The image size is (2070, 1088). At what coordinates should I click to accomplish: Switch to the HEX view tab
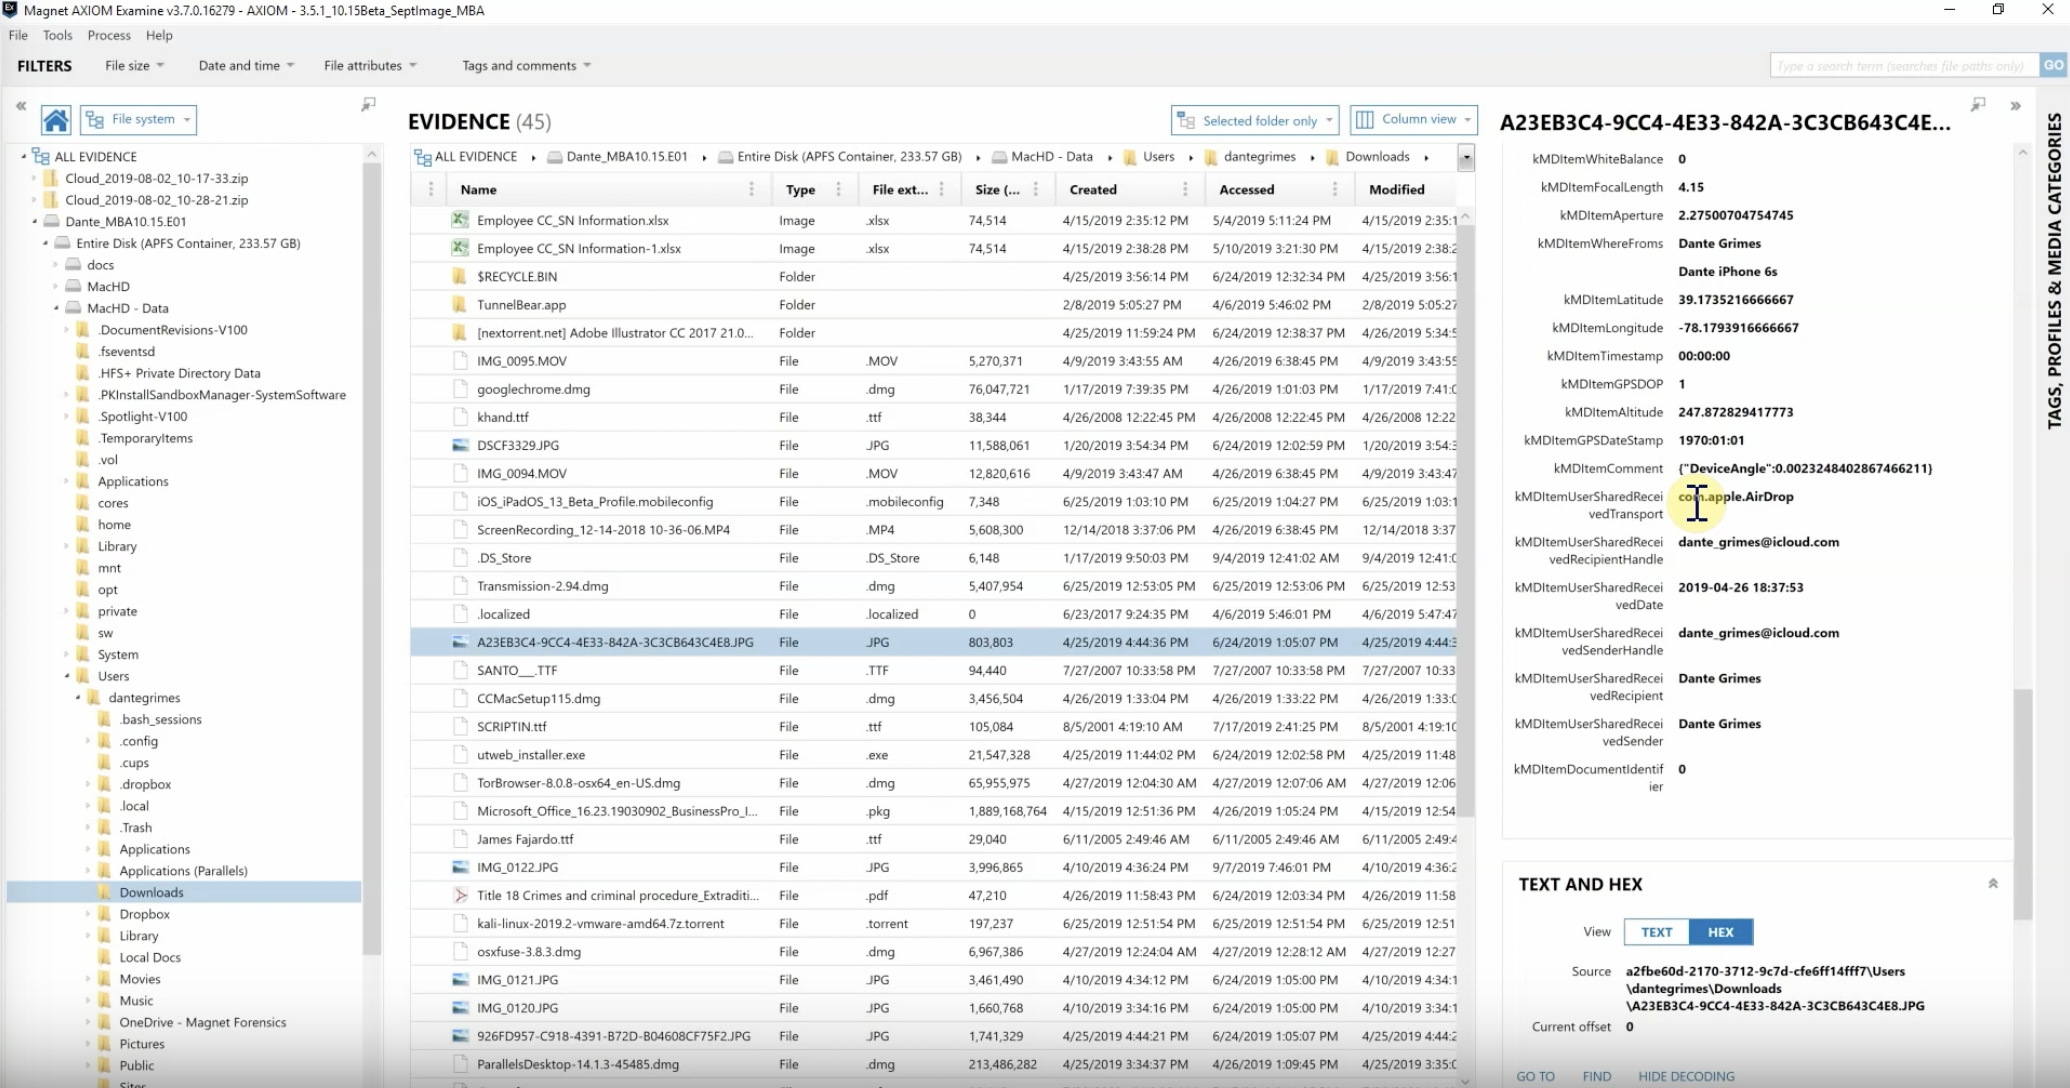click(x=1720, y=932)
